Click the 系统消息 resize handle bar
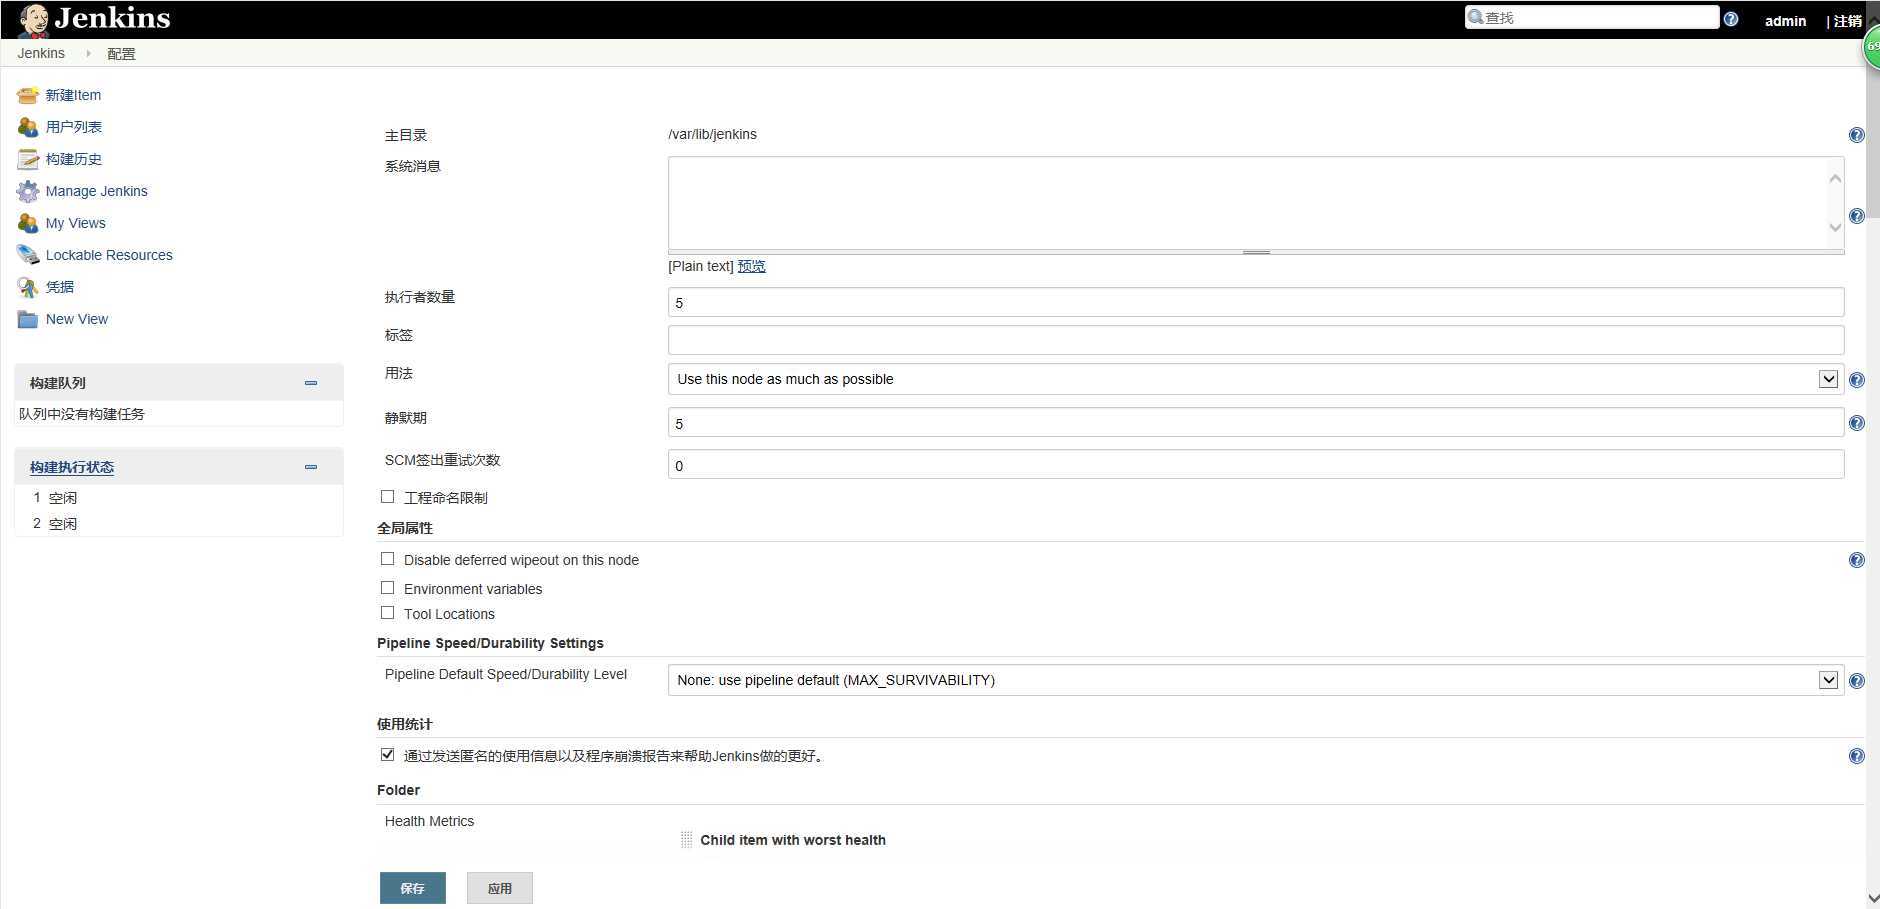Image resolution: width=1880 pixels, height=909 pixels. tap(1256, 252)
